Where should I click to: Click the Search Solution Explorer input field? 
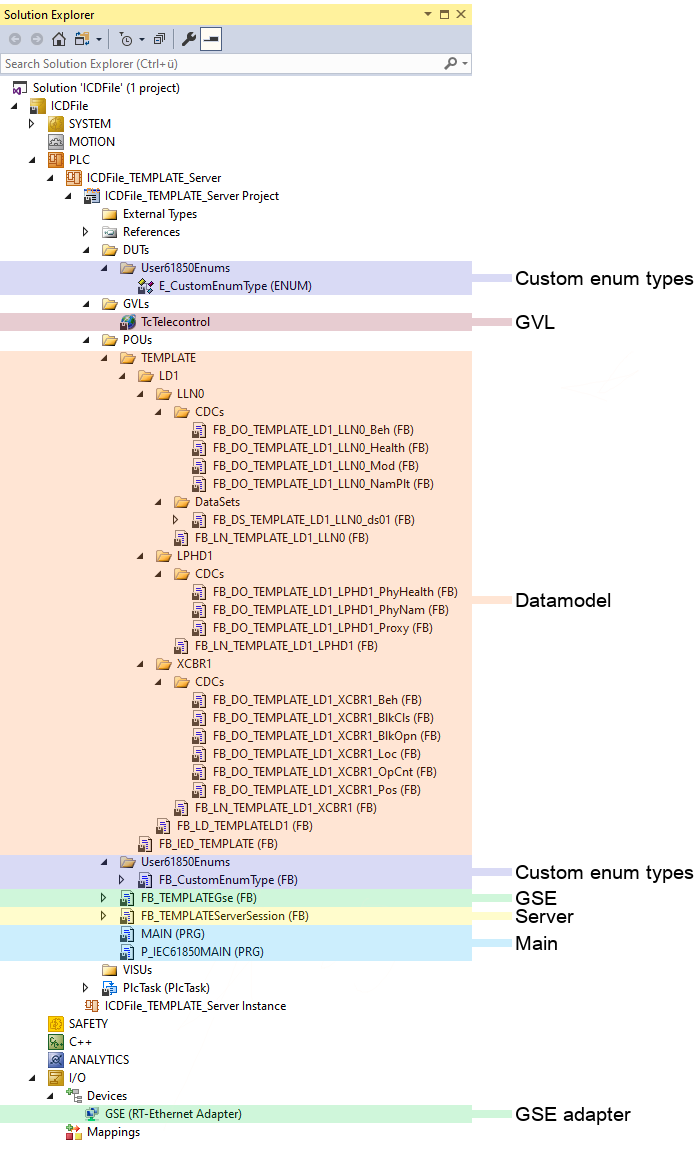(220, 64)
